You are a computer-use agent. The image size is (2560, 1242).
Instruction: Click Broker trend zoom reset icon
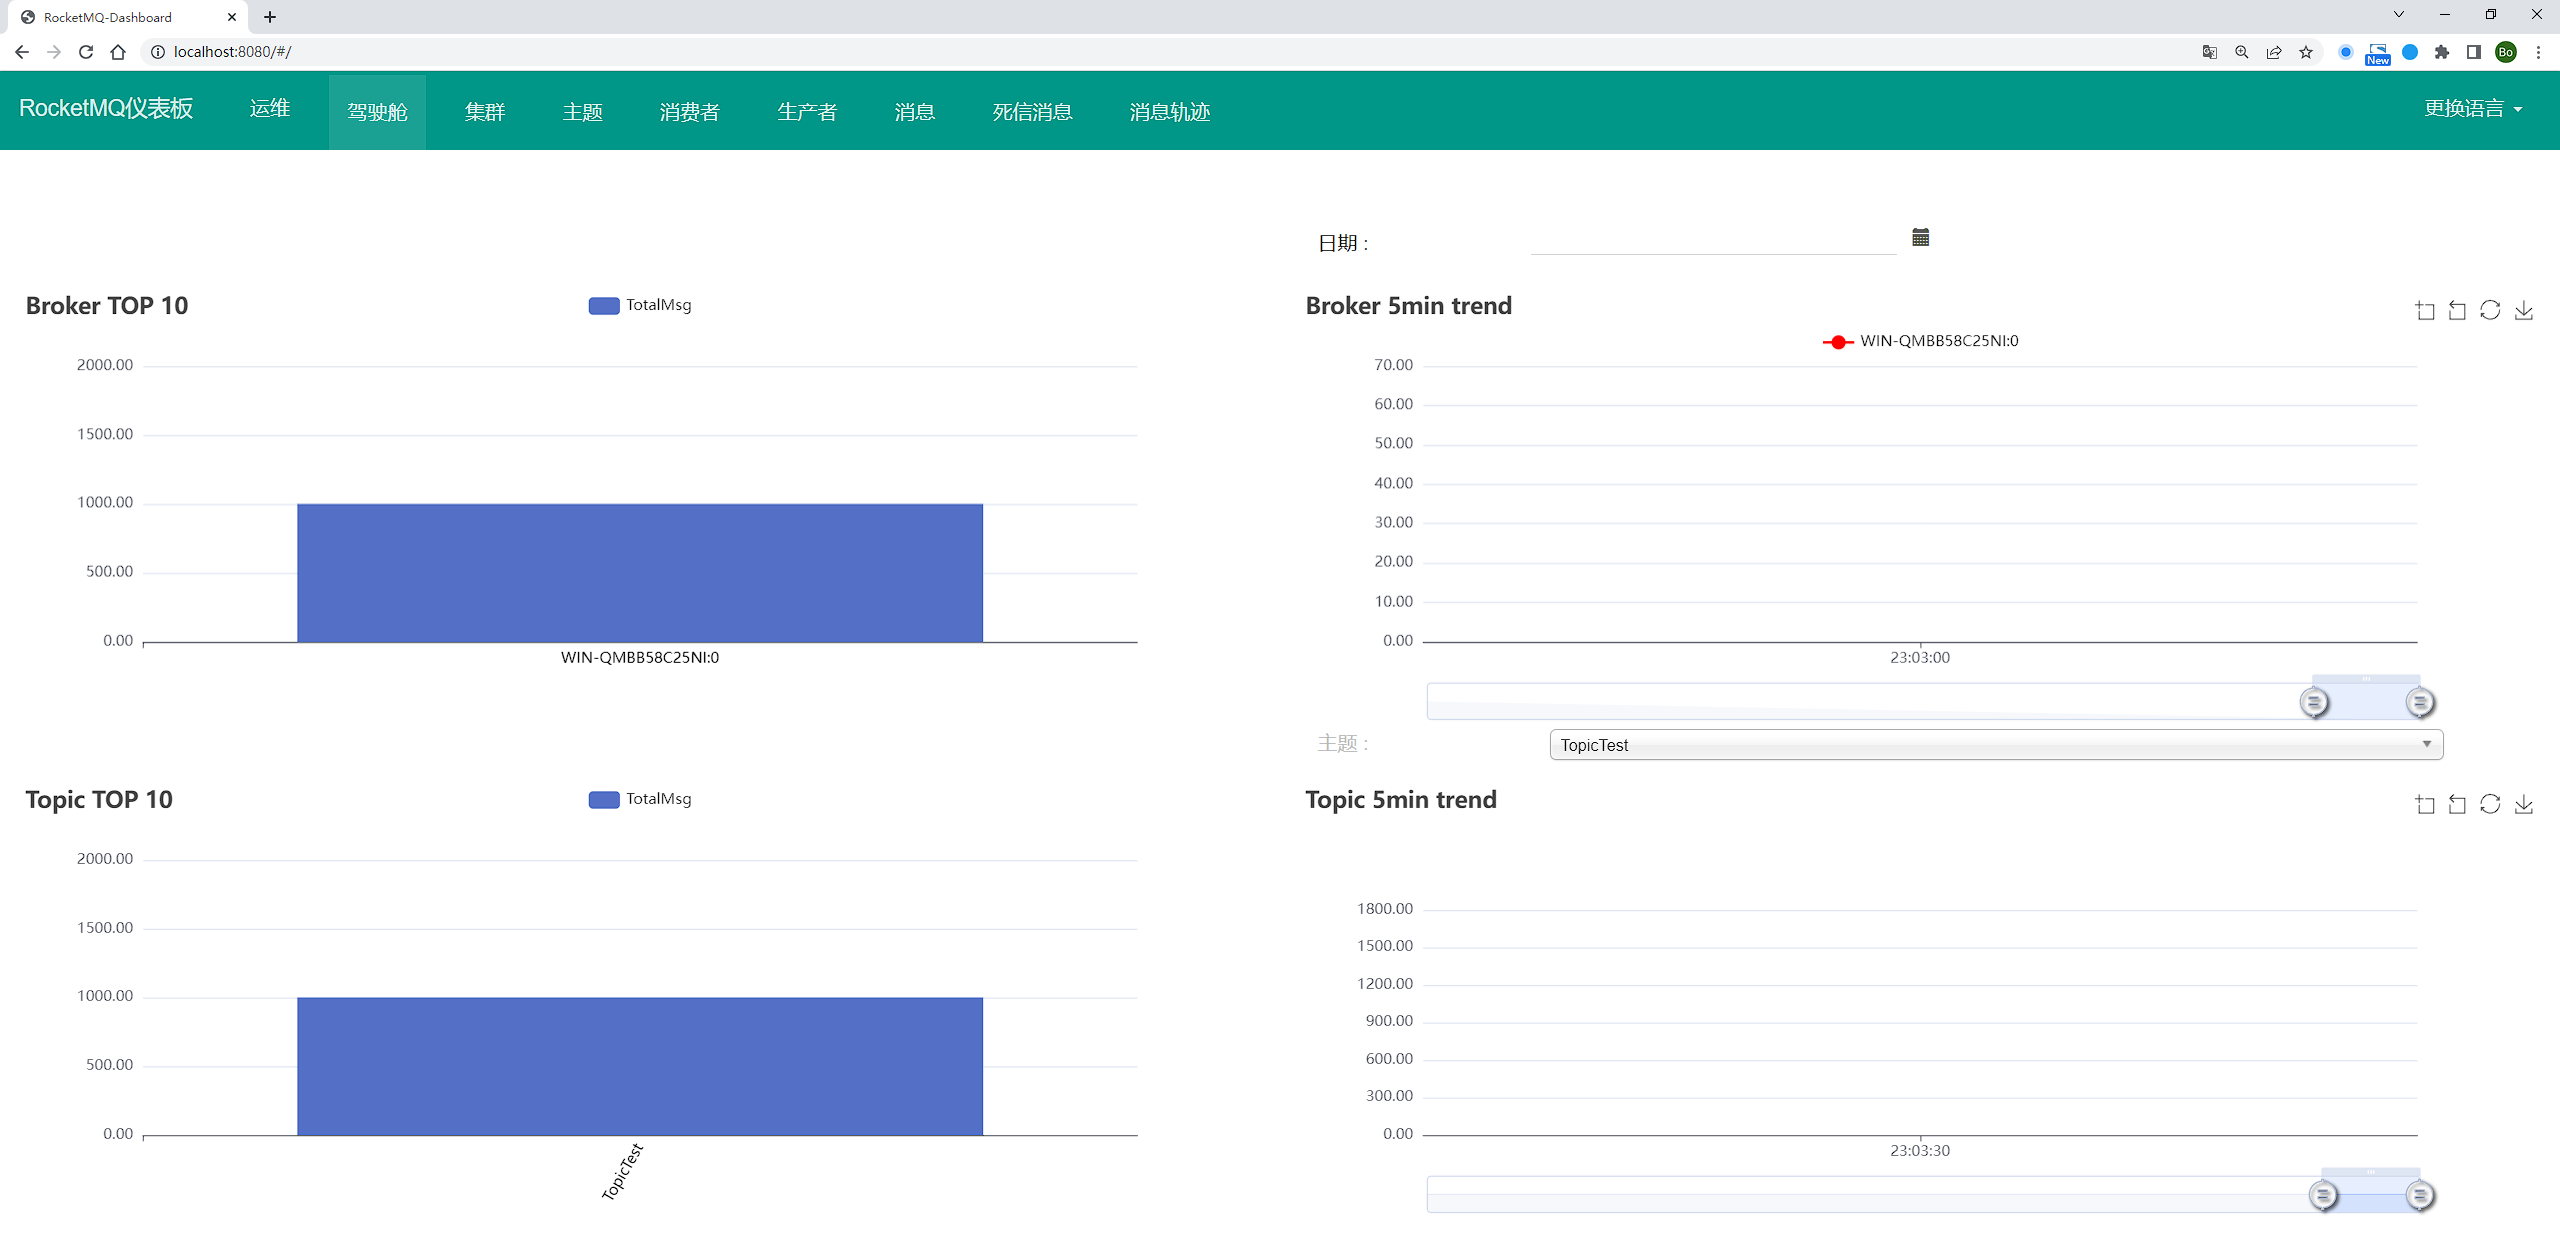coord(2457,311)
